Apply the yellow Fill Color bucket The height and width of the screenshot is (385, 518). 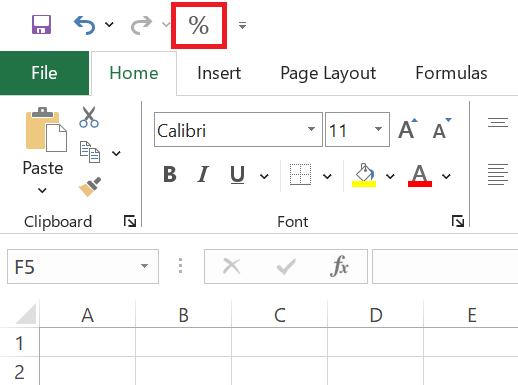pyautogui.click(x=364, y=175)
